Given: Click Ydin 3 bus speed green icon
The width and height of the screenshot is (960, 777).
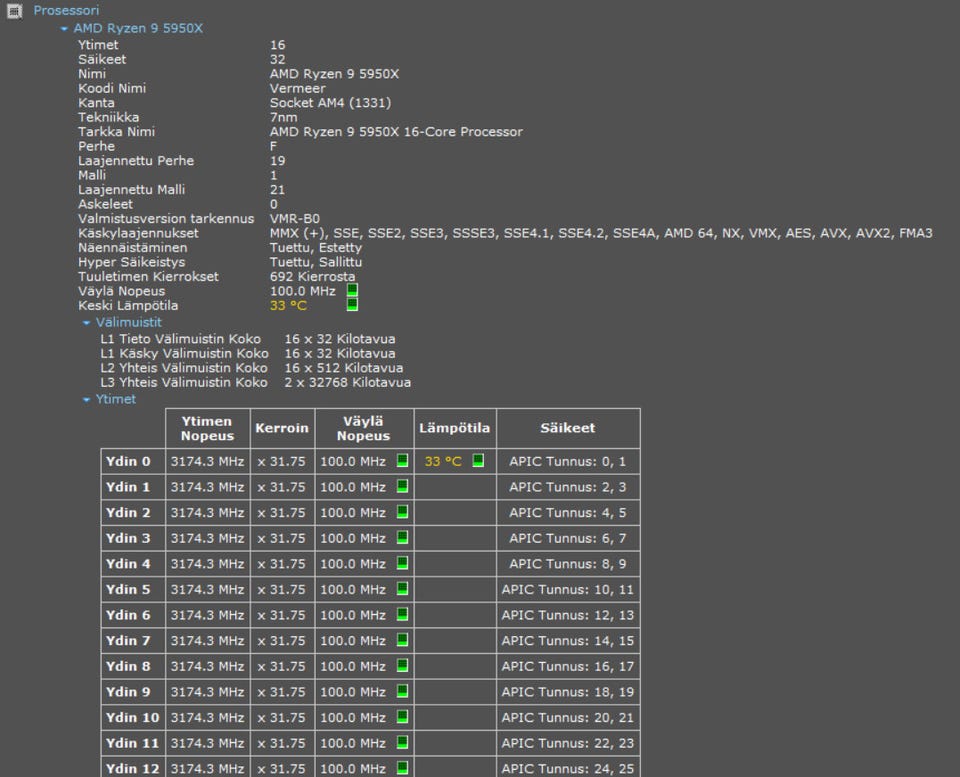Looking at the screenshot, I should pos(402,538).
